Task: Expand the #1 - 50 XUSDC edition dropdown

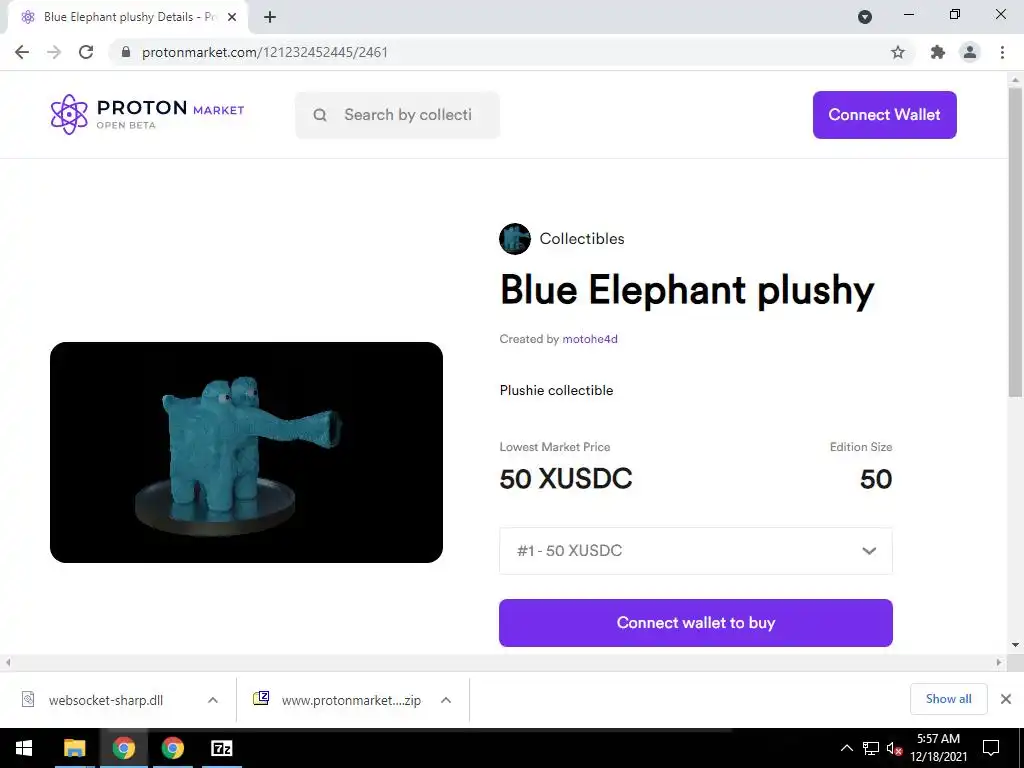Action: tap(696, 551)
